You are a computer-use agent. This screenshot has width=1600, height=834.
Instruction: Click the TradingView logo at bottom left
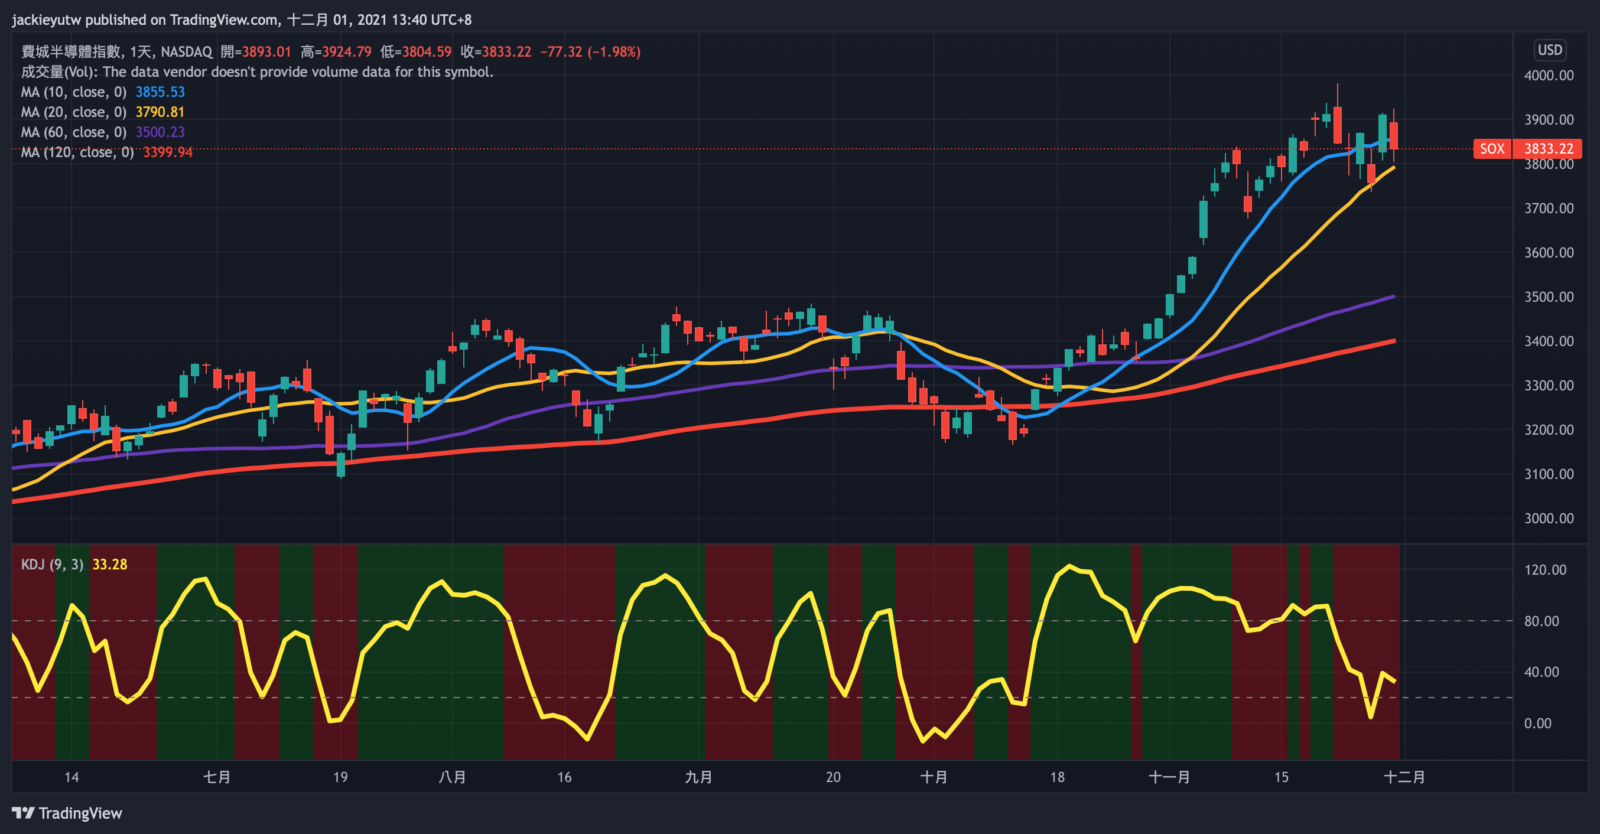click(x=67, y=813)
